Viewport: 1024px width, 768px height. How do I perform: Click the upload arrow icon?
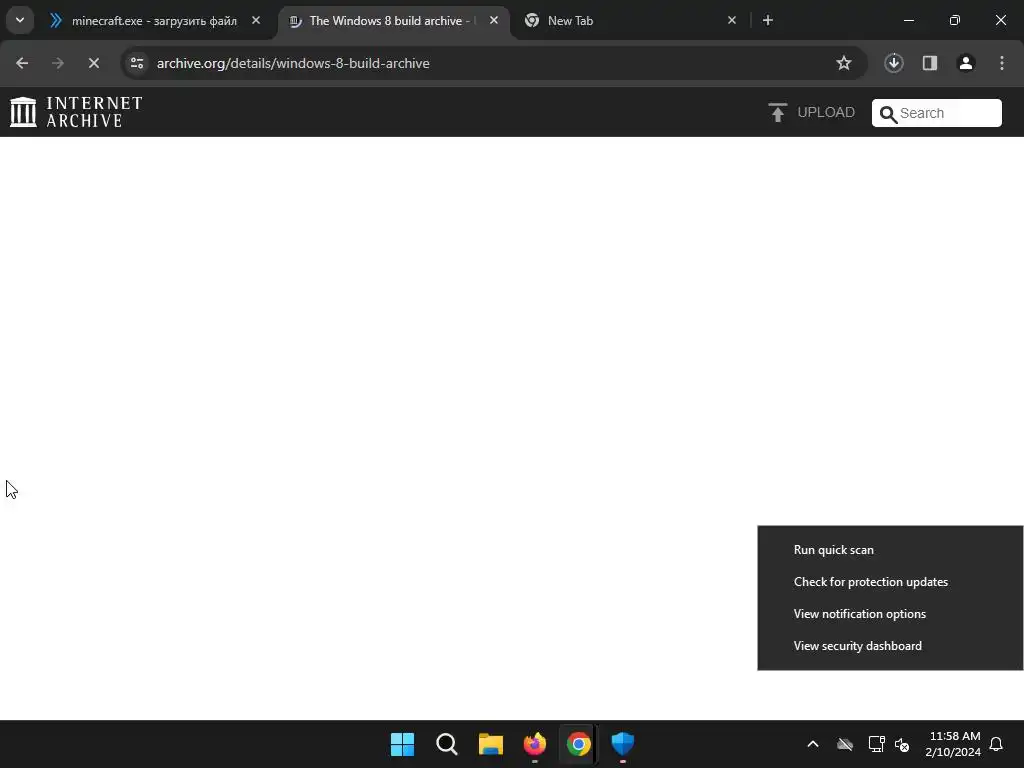(x=777, y=112)
